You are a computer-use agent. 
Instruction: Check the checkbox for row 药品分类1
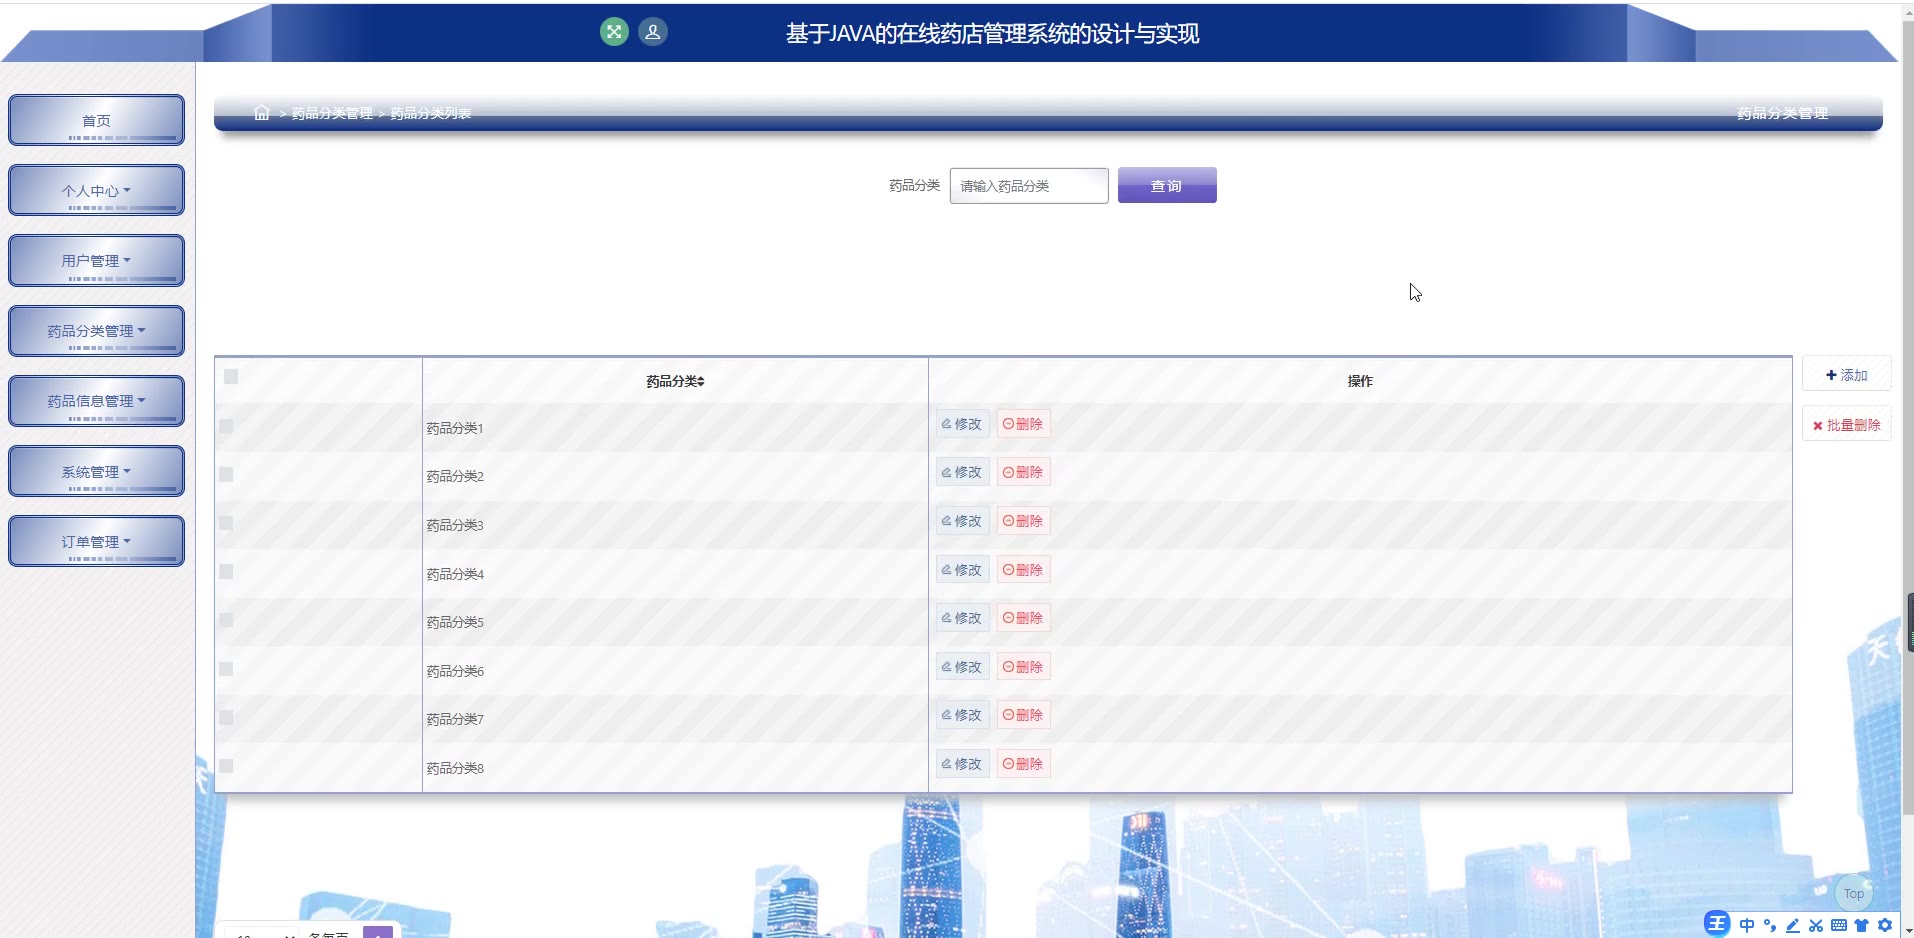pos(226,426)
